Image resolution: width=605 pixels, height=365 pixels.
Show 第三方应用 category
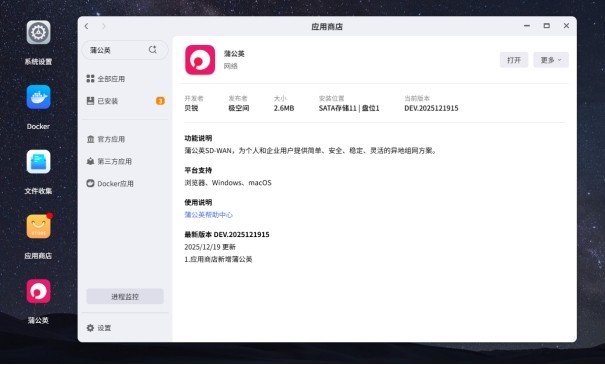125,162
